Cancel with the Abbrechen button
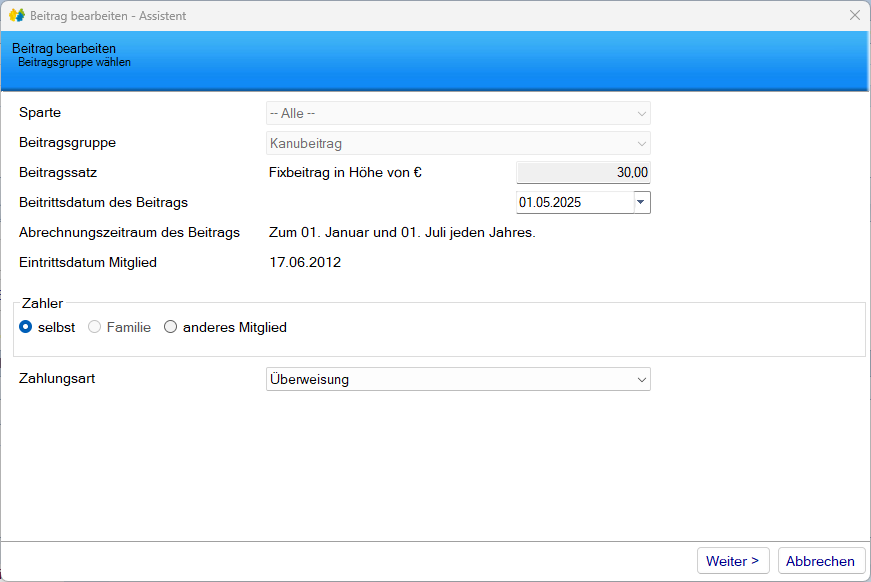This screenshot has width=871, height=582. click(820, 561)
